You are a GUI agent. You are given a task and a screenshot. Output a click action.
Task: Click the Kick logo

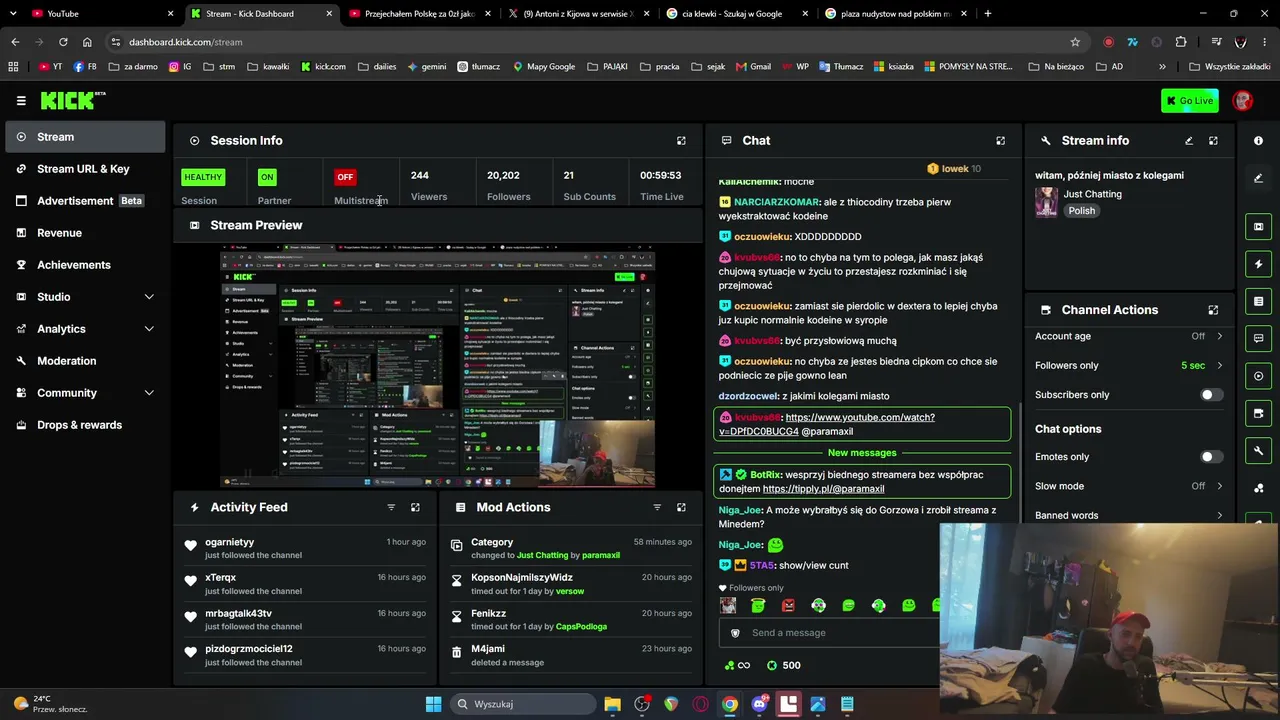click(x=72, y=100)
